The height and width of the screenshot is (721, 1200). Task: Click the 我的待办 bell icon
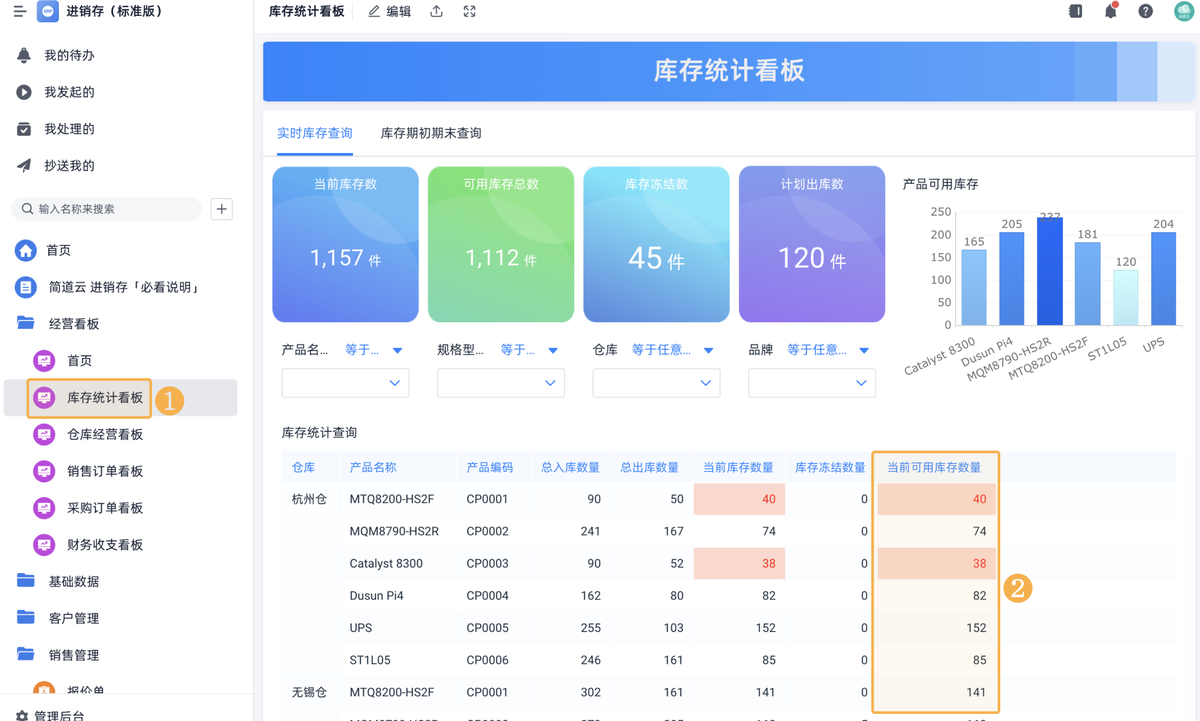(x=24, y=54)
